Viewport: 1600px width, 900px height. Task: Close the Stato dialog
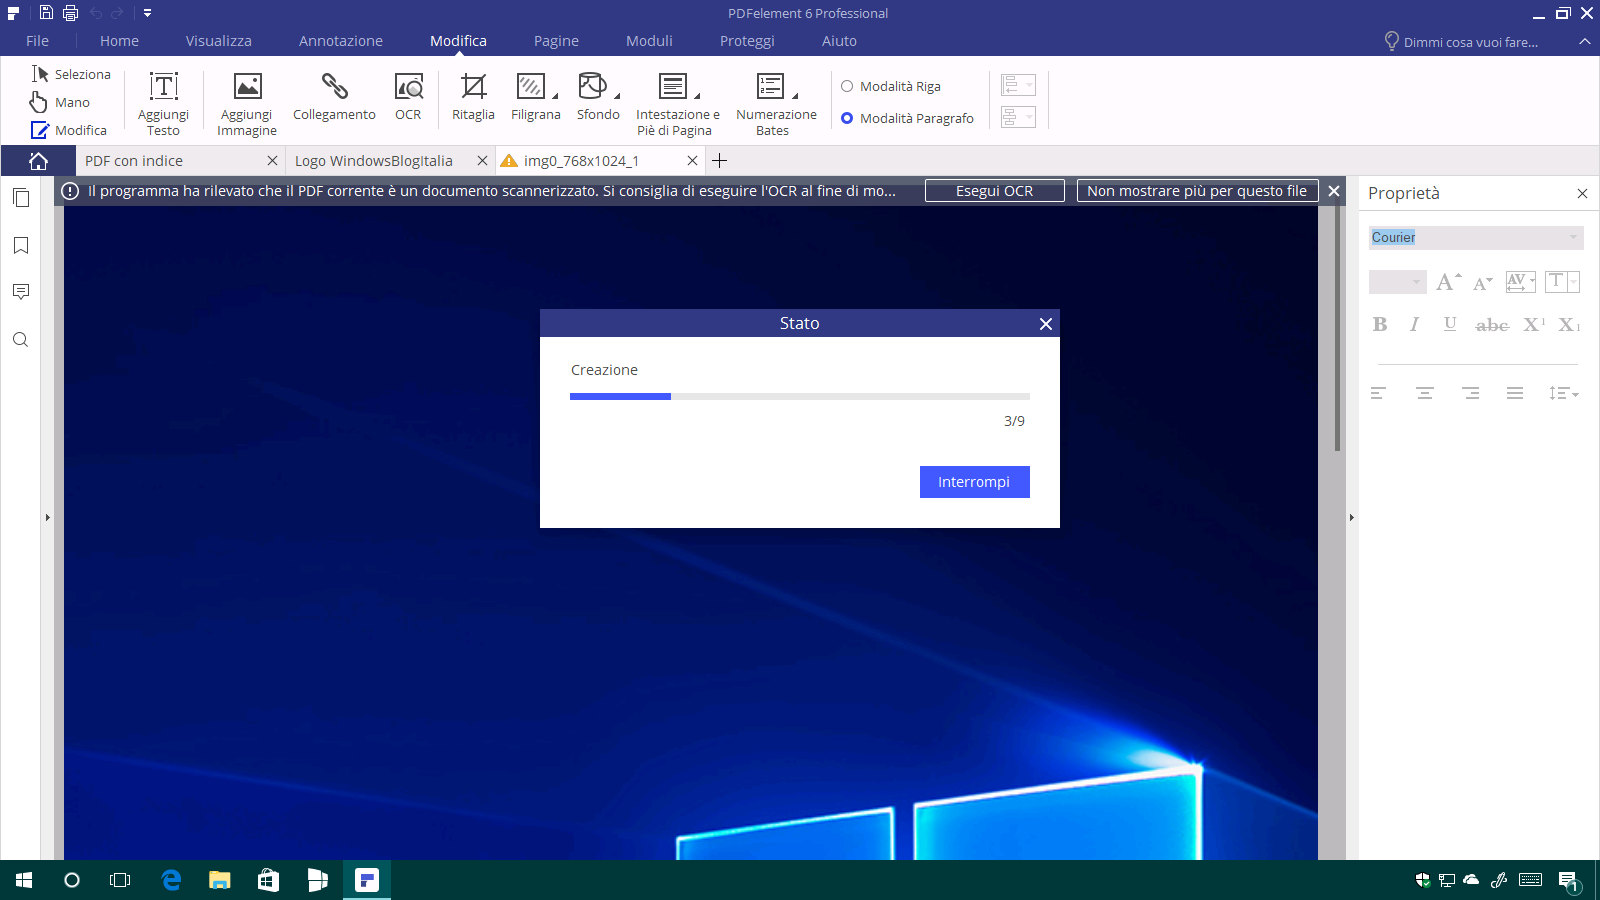[1045, 324]
